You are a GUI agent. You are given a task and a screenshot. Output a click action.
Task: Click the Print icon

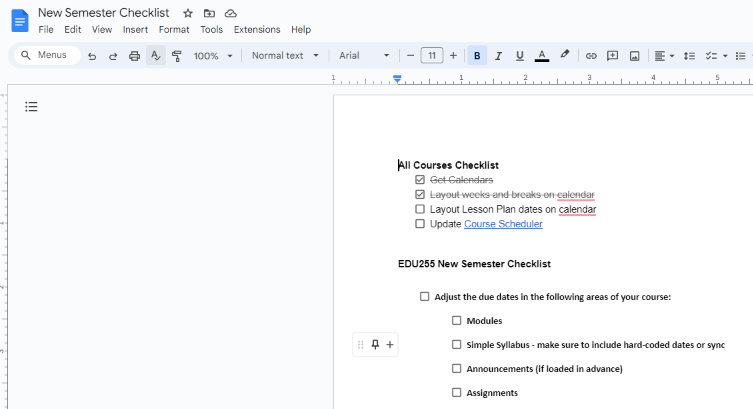tap(134, 56)
